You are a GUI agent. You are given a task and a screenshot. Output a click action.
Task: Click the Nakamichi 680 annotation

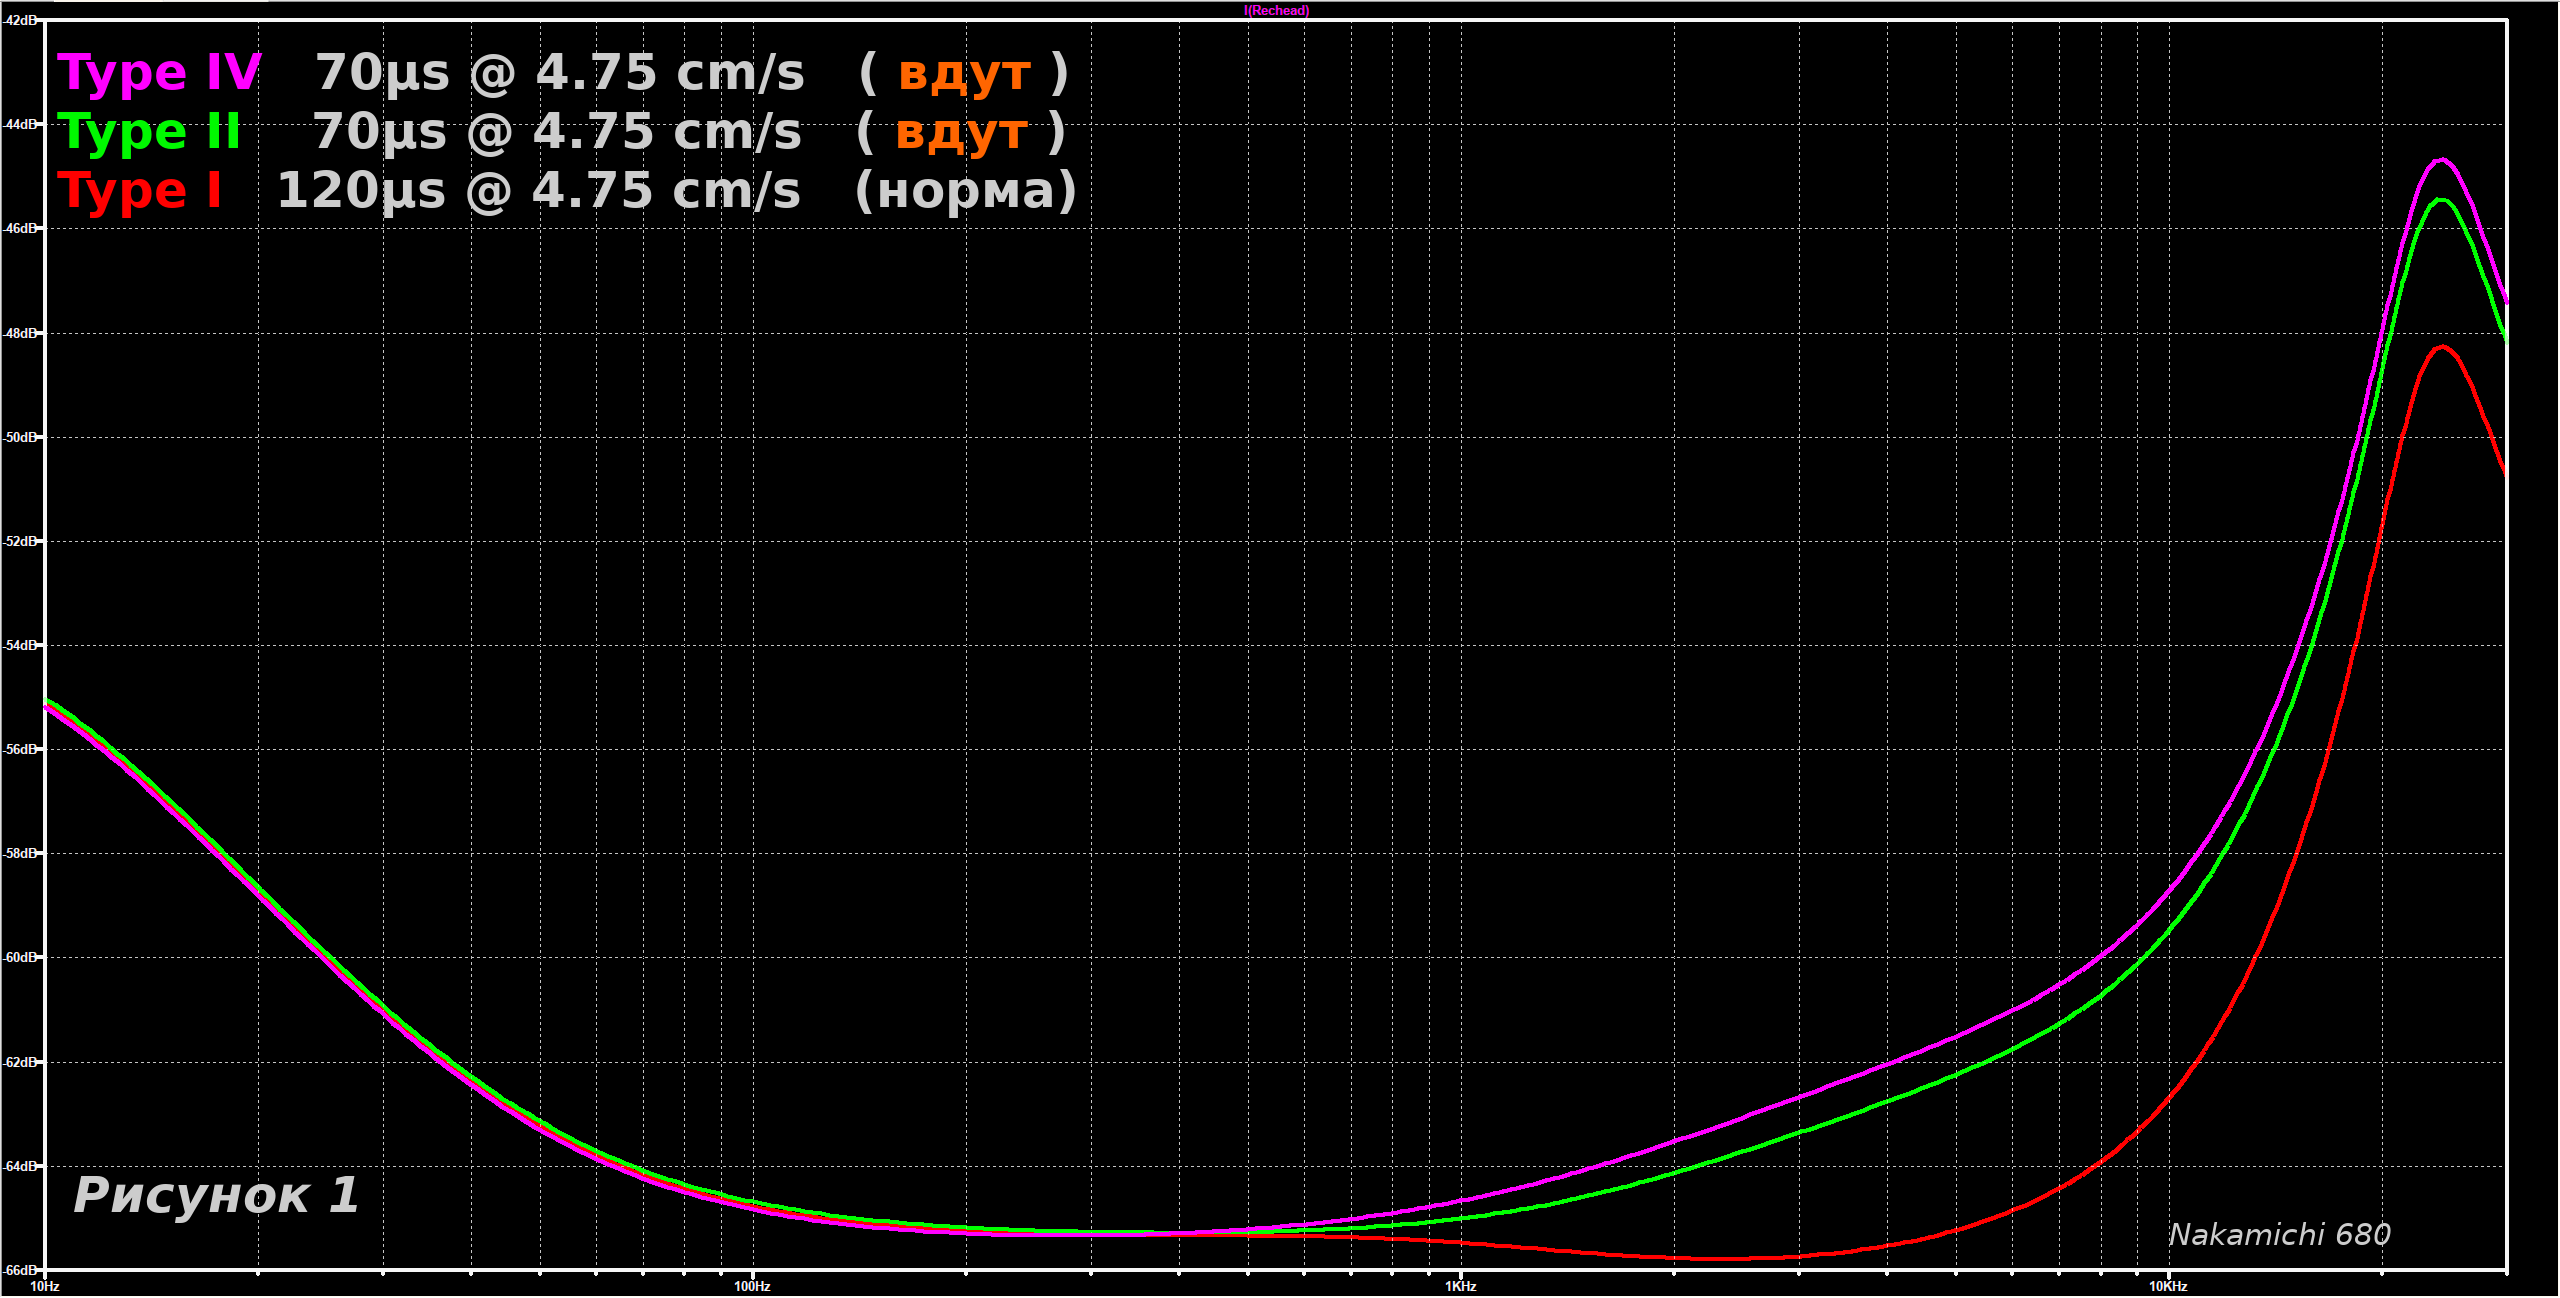tap(2278, 1235)
